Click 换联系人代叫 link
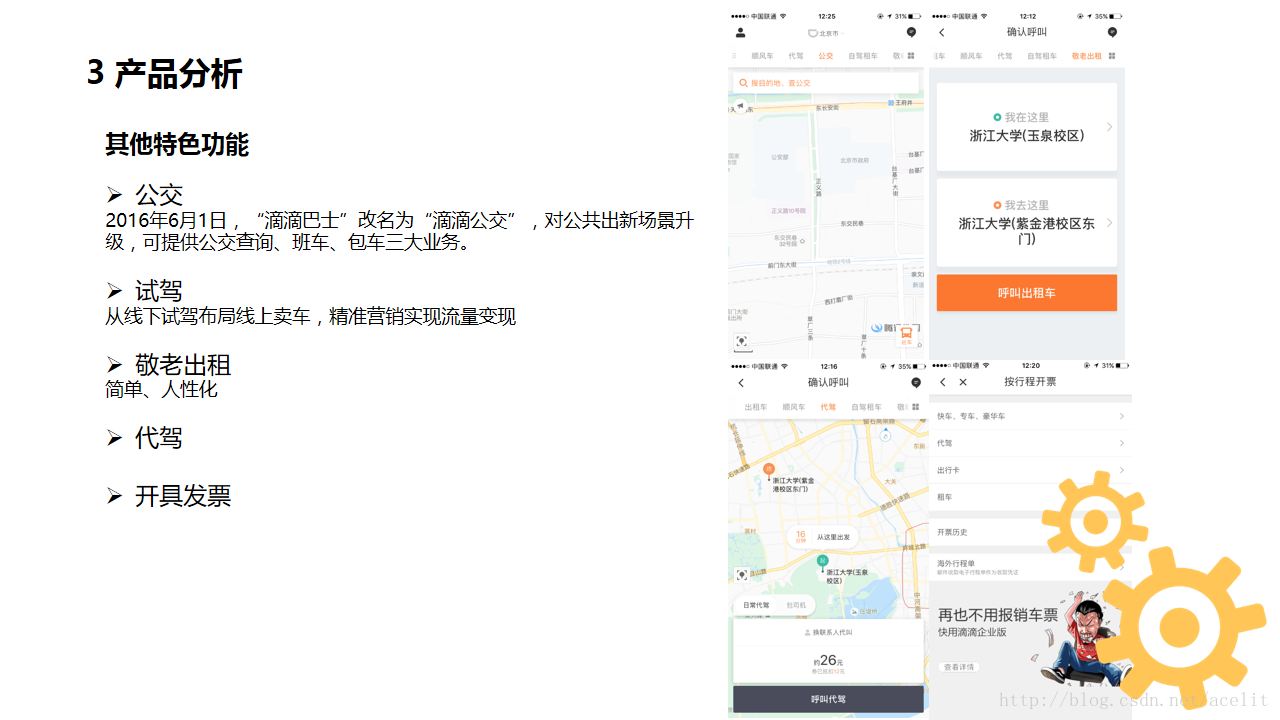The height and width of the screenshot is (720, 1280). click(x=828, y=633)
